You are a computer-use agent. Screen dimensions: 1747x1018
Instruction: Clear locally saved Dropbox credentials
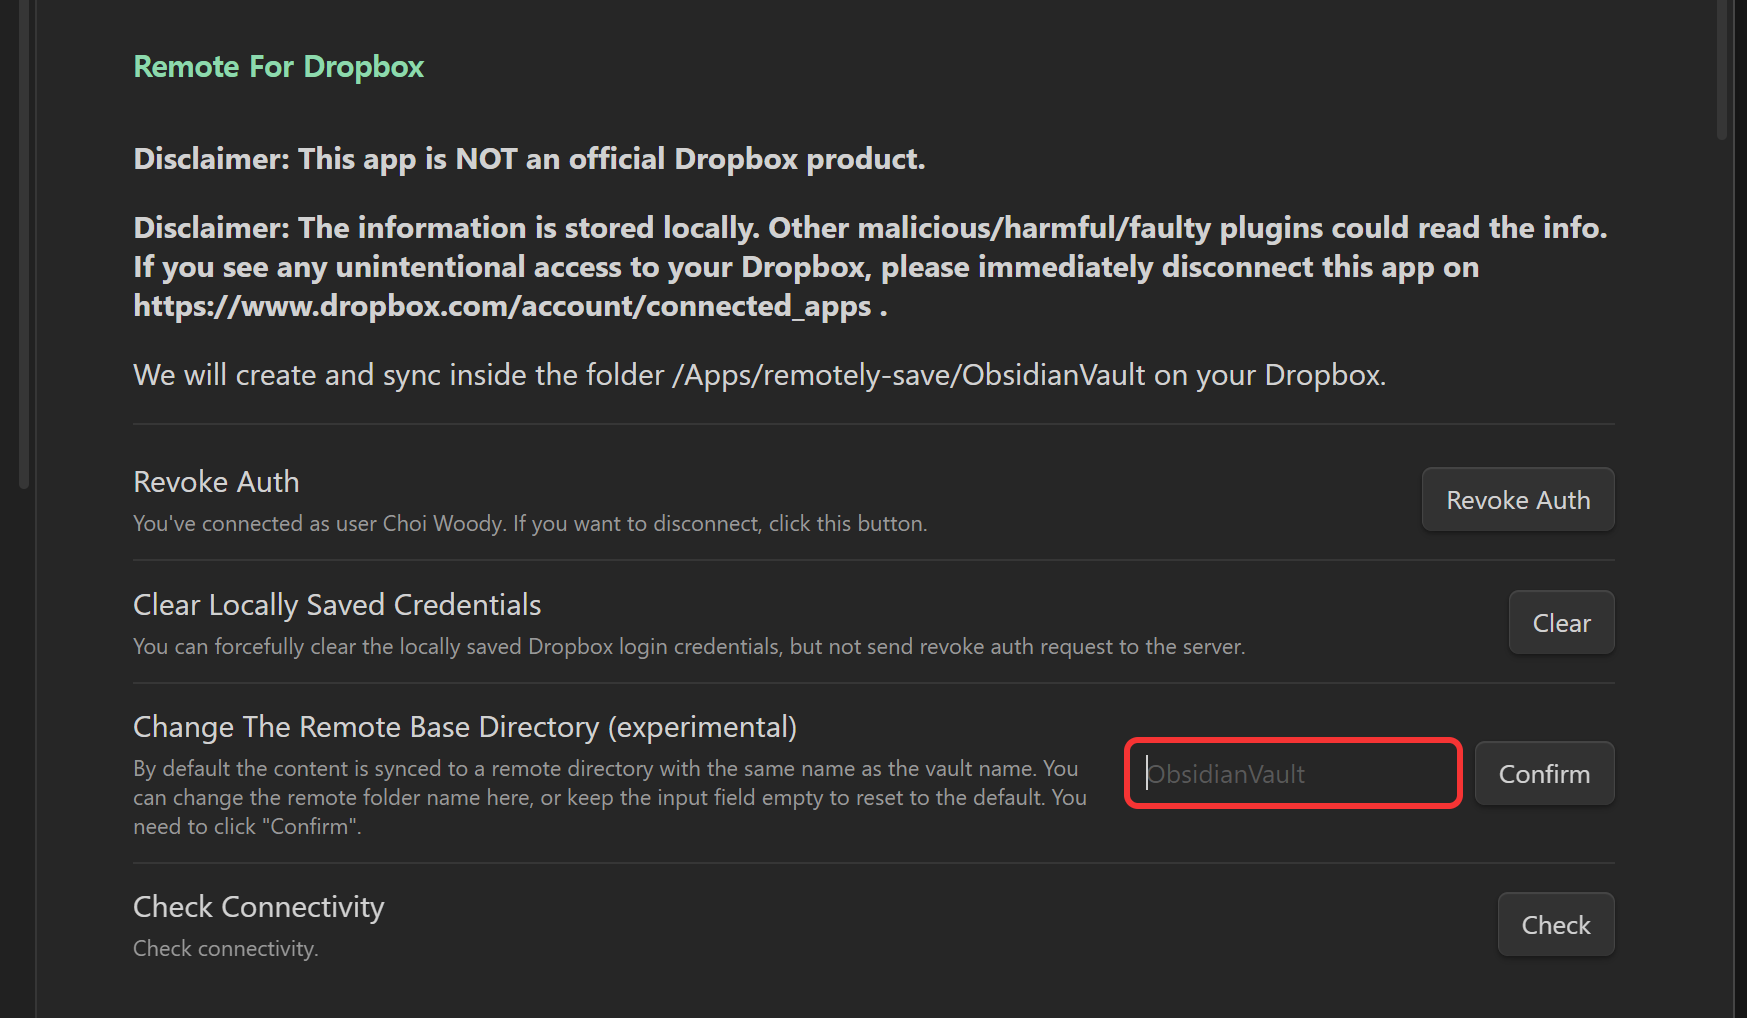1561,623
